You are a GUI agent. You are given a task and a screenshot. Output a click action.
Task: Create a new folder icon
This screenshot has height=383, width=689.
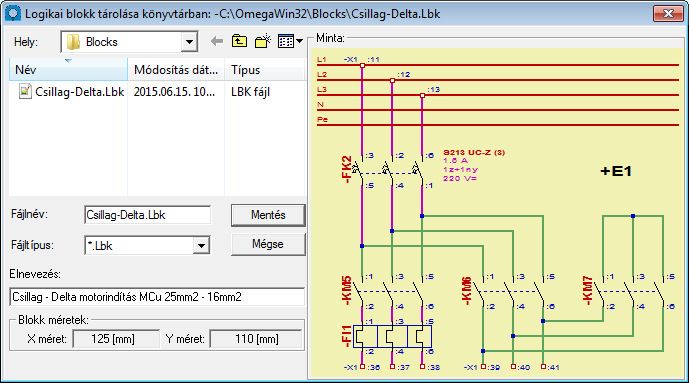click(x=263, y=41)
